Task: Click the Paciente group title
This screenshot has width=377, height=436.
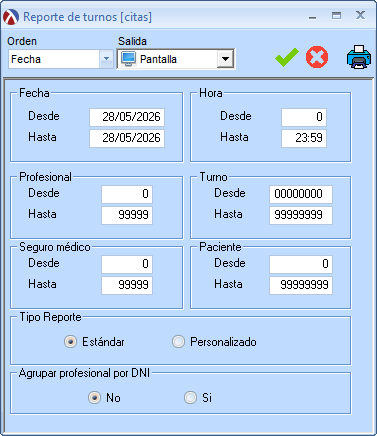Action: coord(220,247)
